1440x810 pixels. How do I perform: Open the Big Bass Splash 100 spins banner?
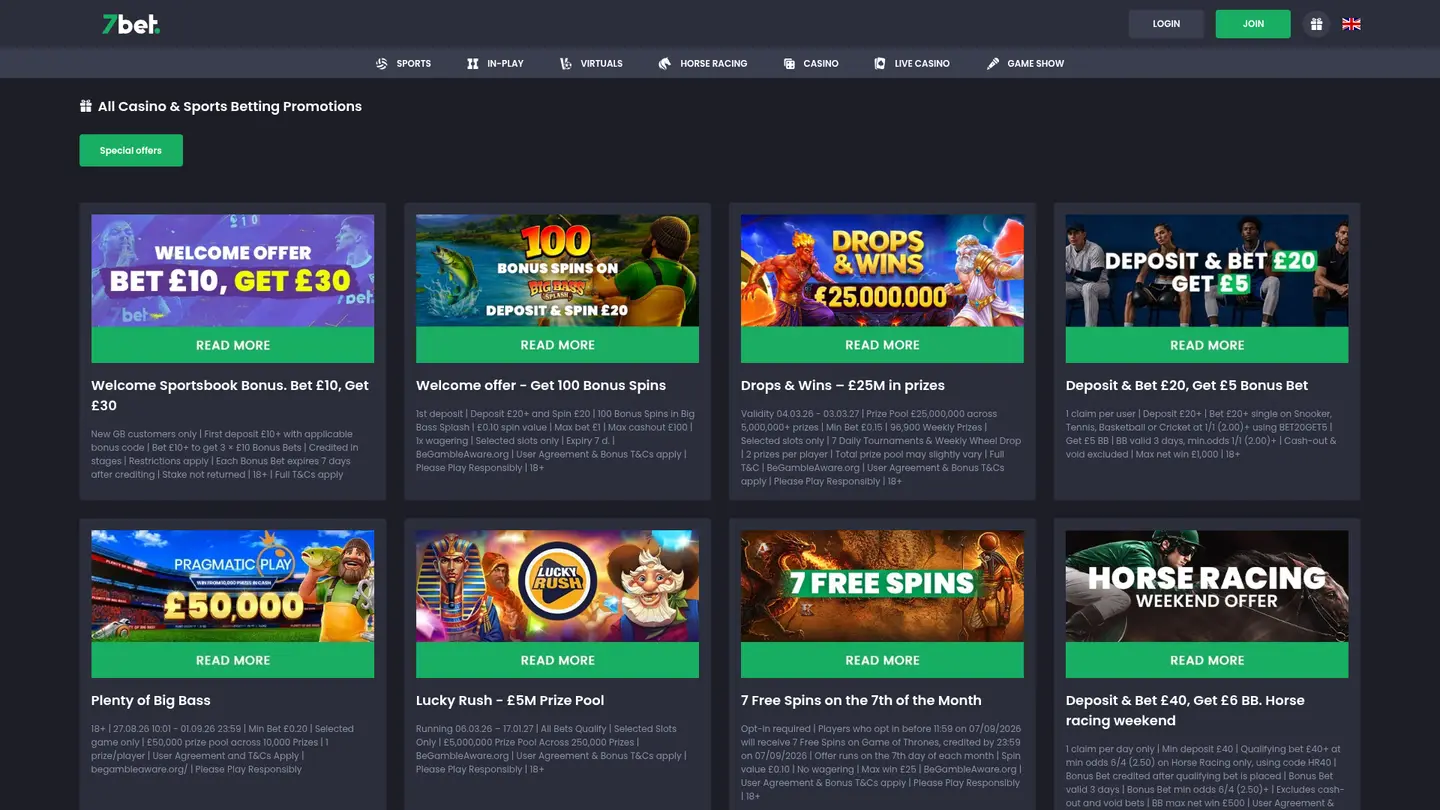point(557,270)
